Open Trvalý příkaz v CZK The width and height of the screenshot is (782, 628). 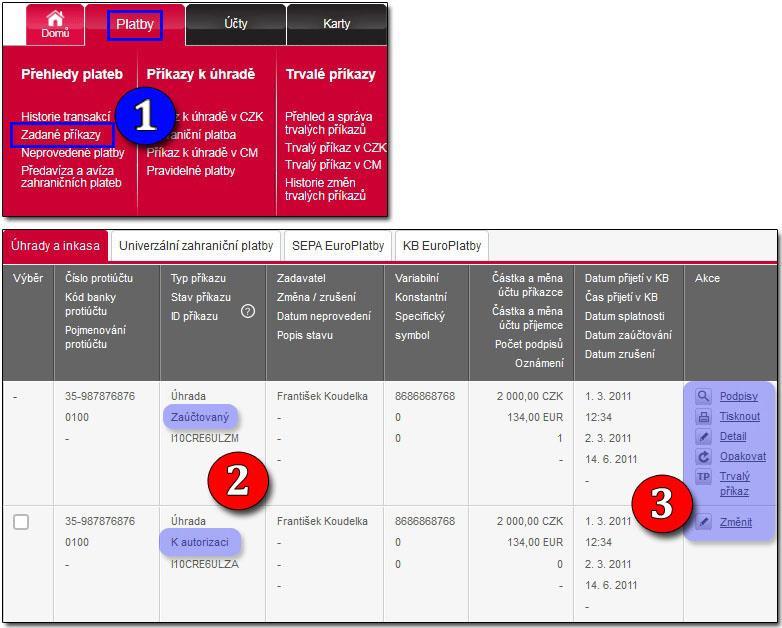click(x=336, y=148)
